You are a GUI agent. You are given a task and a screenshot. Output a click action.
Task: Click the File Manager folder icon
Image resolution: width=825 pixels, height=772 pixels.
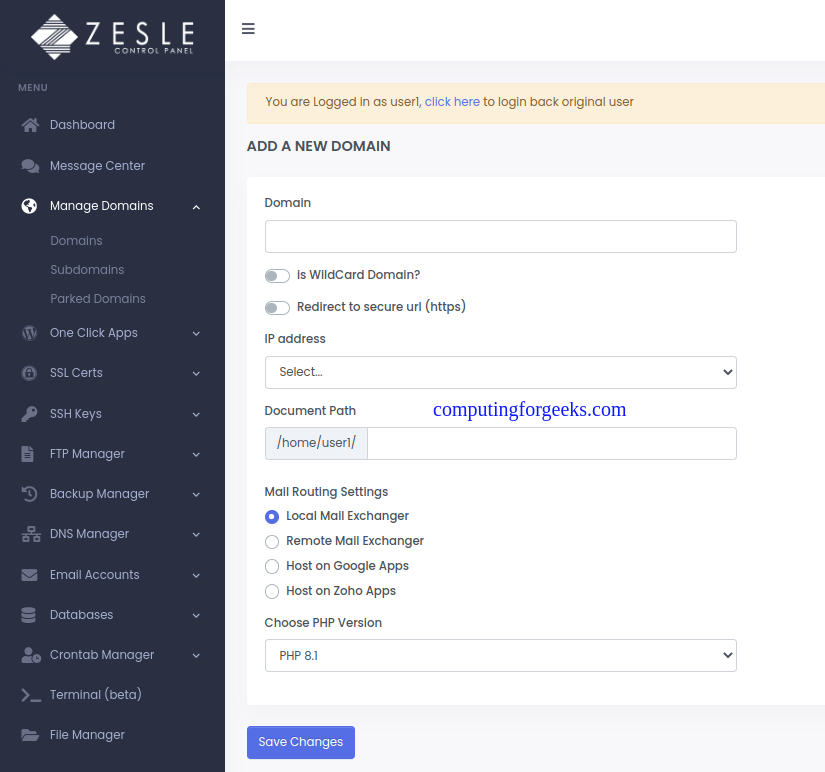pos(30,735)
